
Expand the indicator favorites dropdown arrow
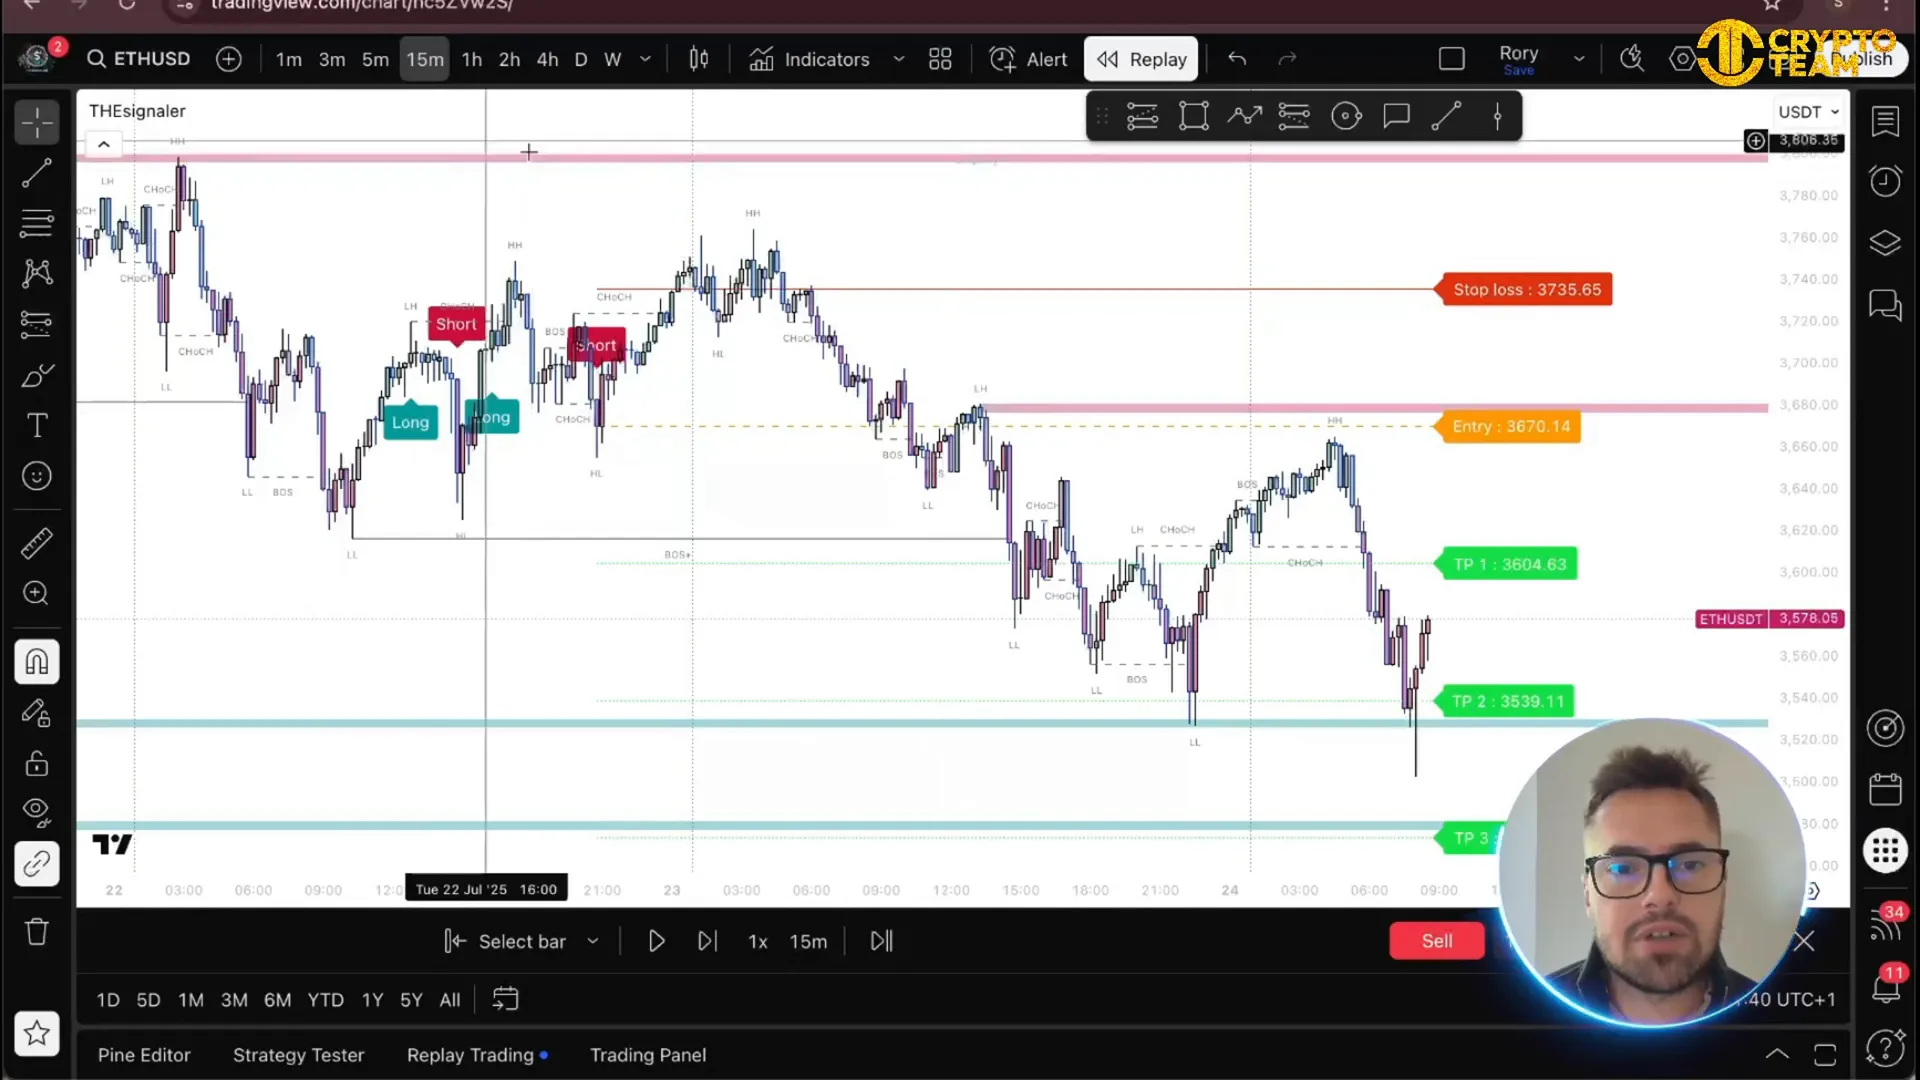pos(898,59)
